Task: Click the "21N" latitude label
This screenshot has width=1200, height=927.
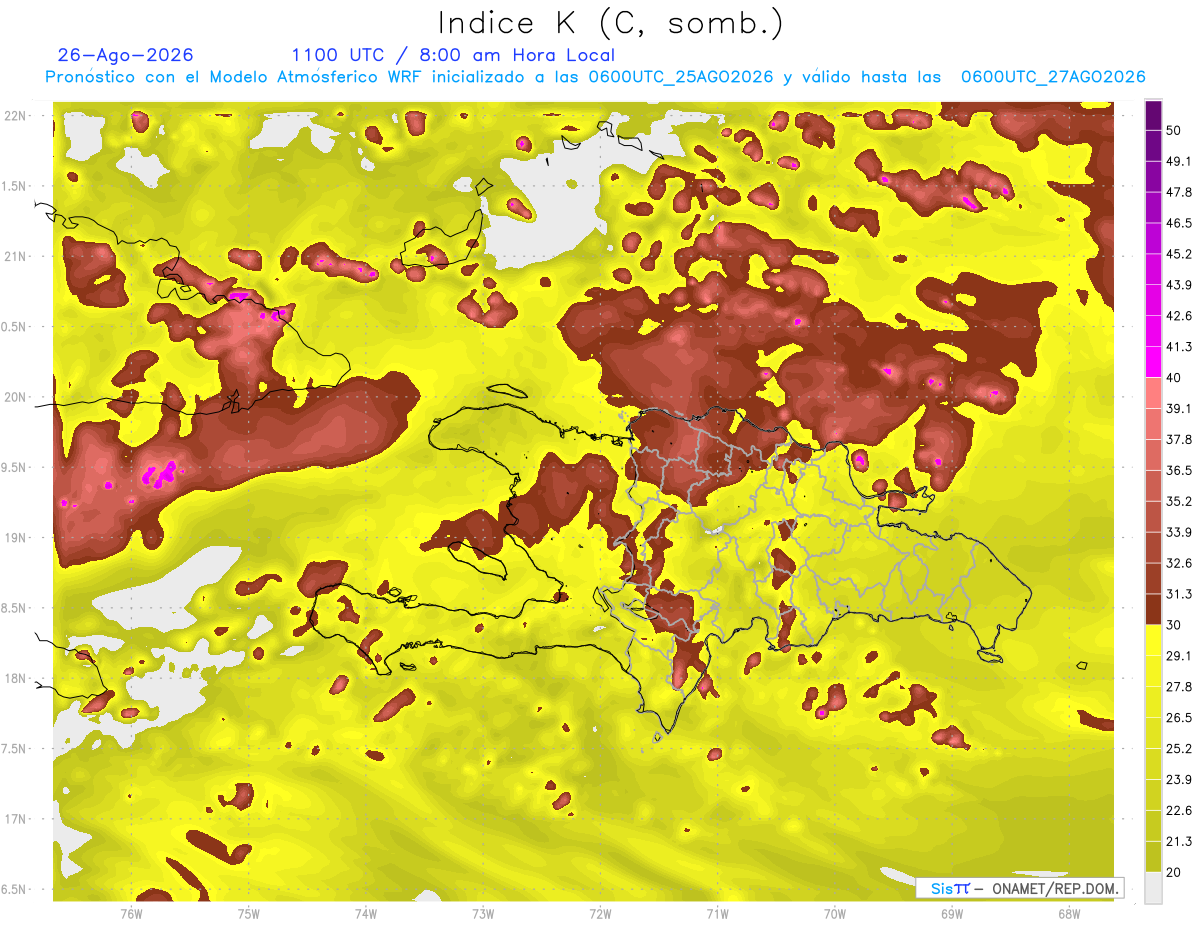Action: pos(15,256)
